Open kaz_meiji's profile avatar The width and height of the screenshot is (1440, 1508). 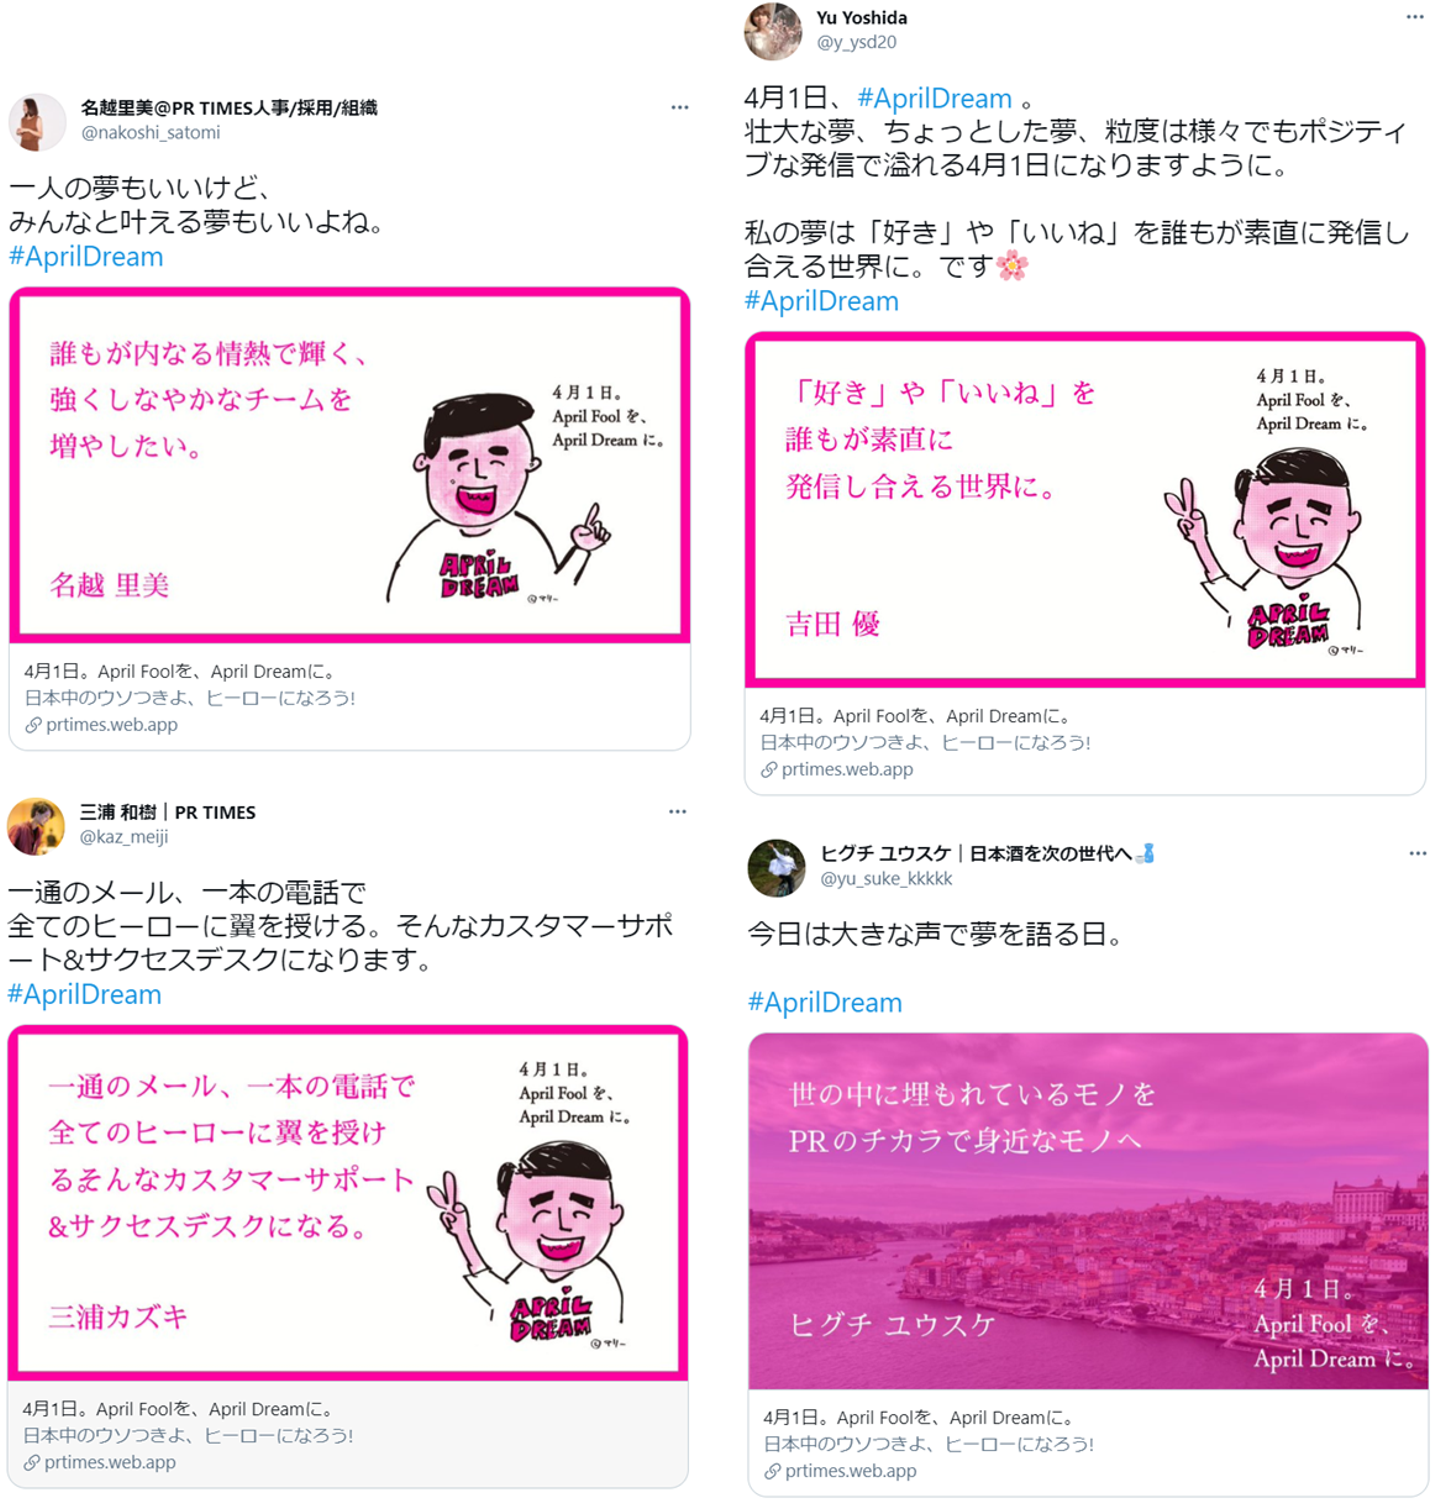[36, 826]
